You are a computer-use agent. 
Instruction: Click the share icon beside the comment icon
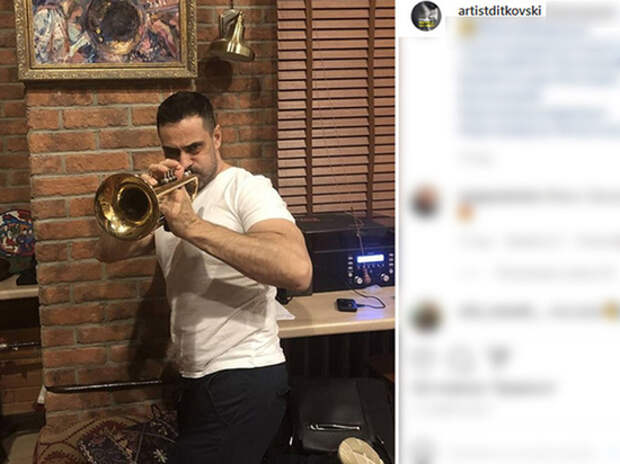coord(499,356)
